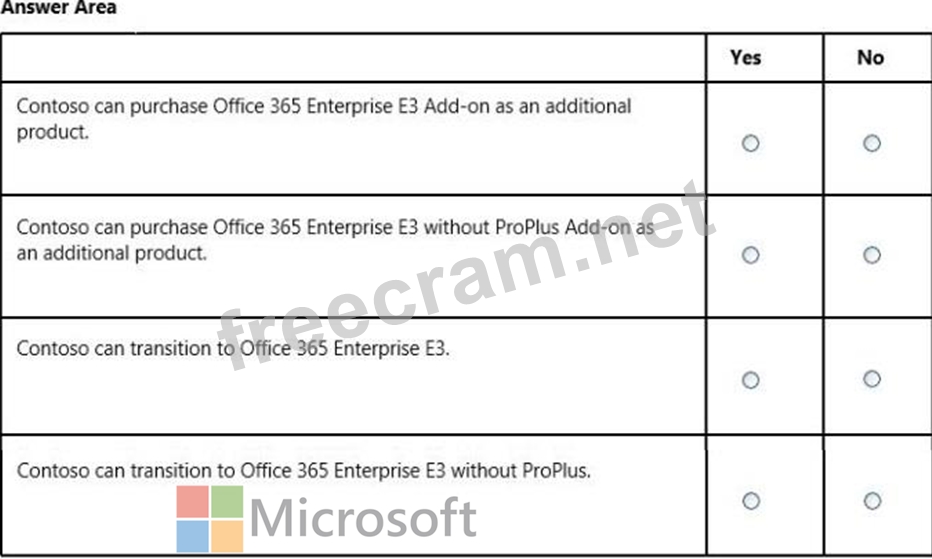932x559 pixels.
Task: Click the Microsoft wordmark text
Action: [x=362, y=518]
